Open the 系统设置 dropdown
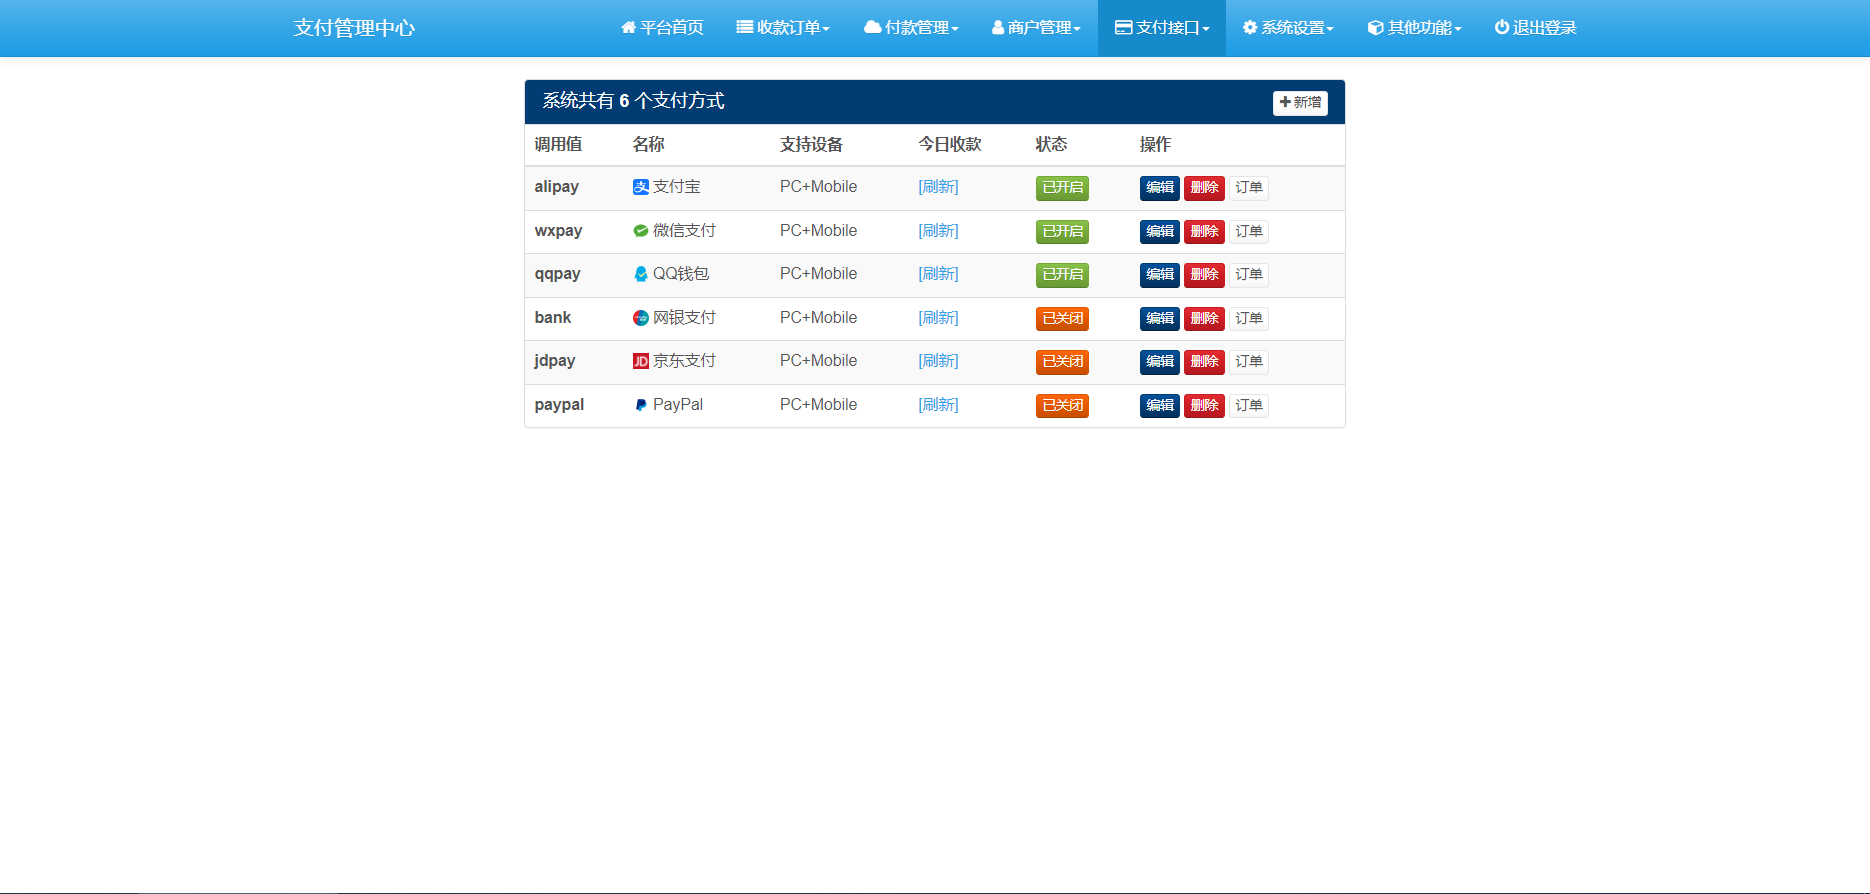 pos(1288,28)
